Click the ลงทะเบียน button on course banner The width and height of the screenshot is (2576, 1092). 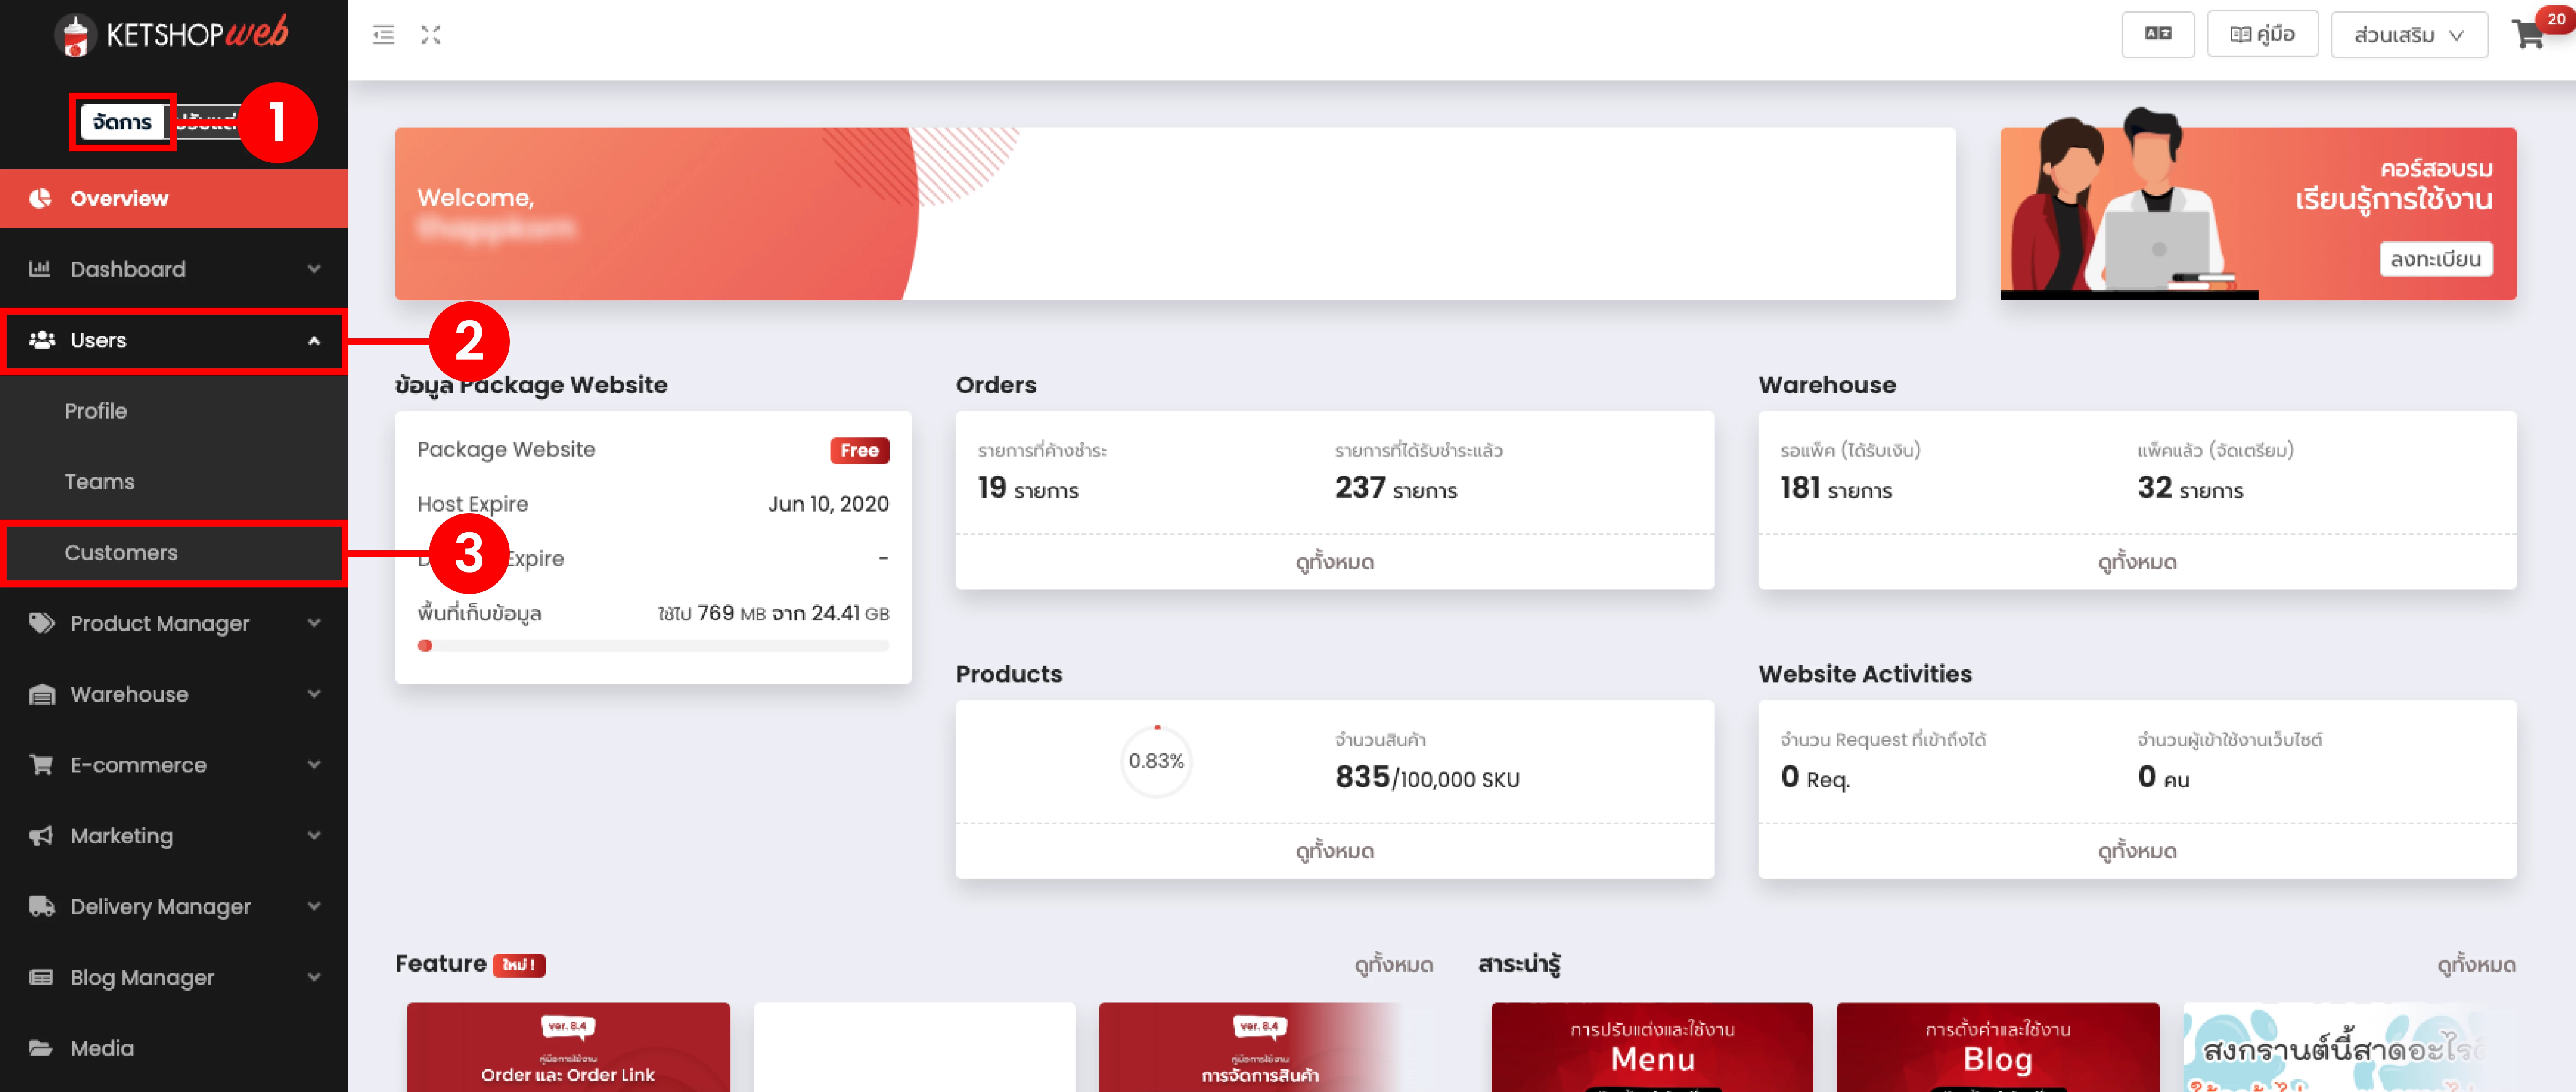coord(2435,259)
